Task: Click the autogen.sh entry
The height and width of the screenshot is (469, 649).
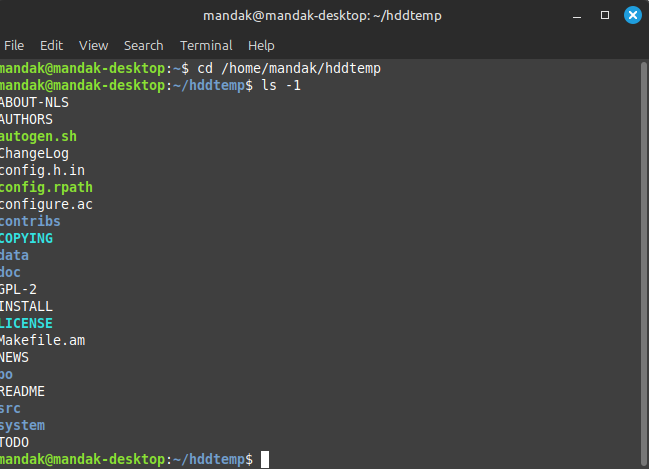Action: (38, 136)
